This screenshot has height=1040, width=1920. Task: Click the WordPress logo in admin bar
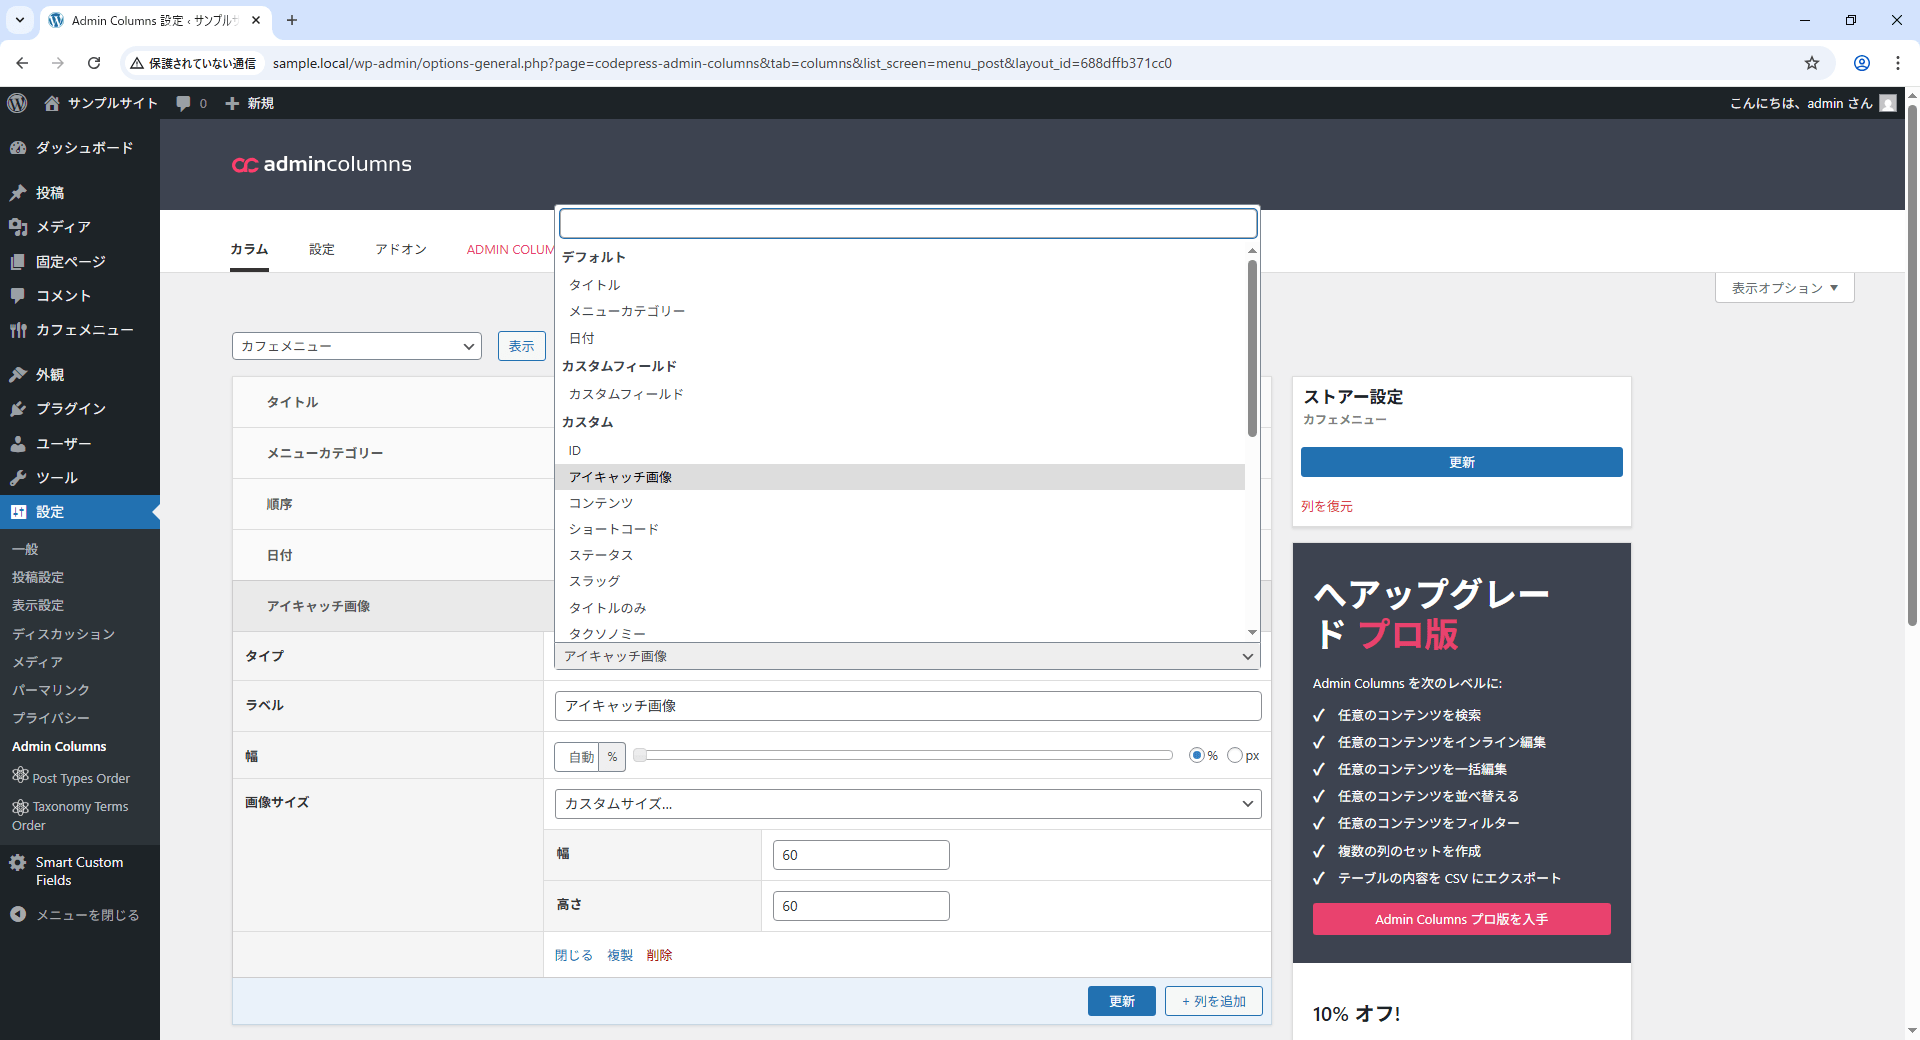point(17,103)
